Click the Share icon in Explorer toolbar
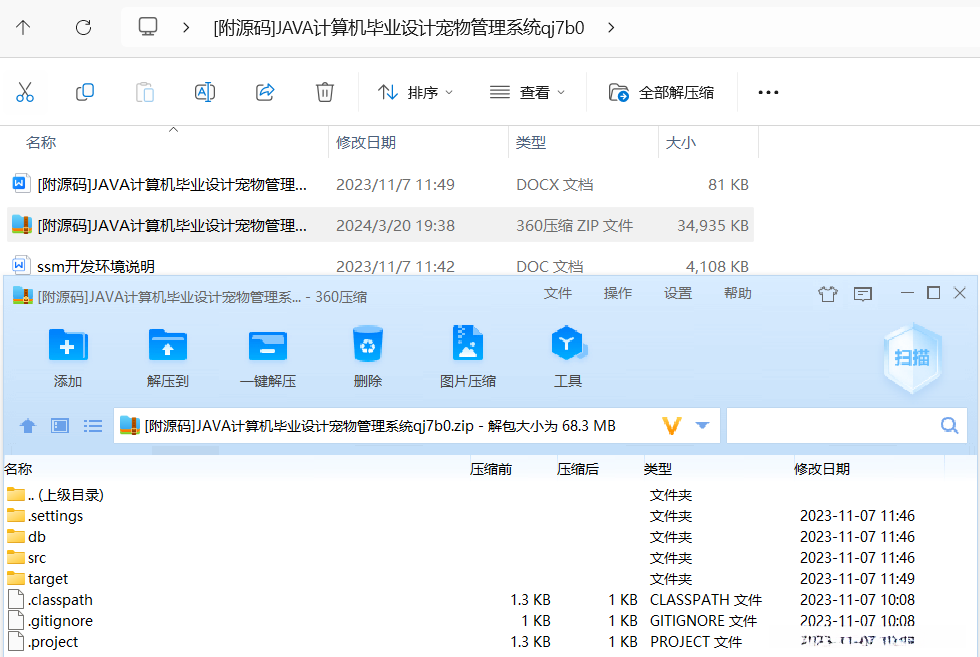The image size is (980, 657). (x=265, y=93)
